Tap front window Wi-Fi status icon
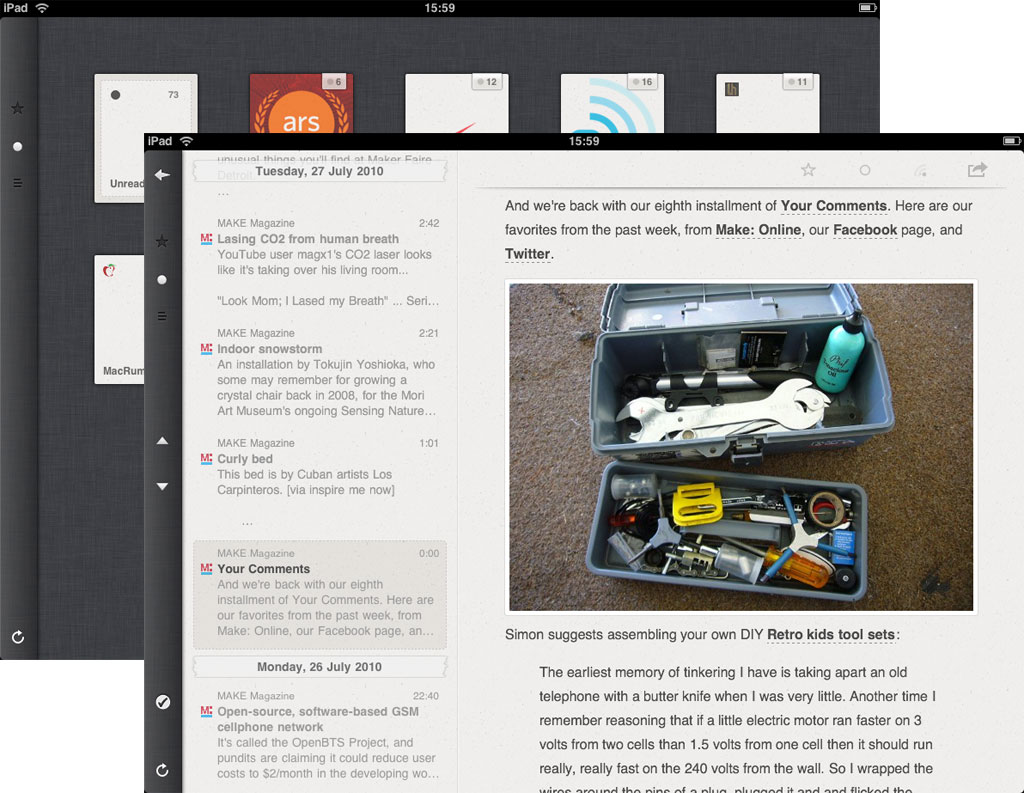The height and width of the screenshot is (793, 1024). click(187, 141)
